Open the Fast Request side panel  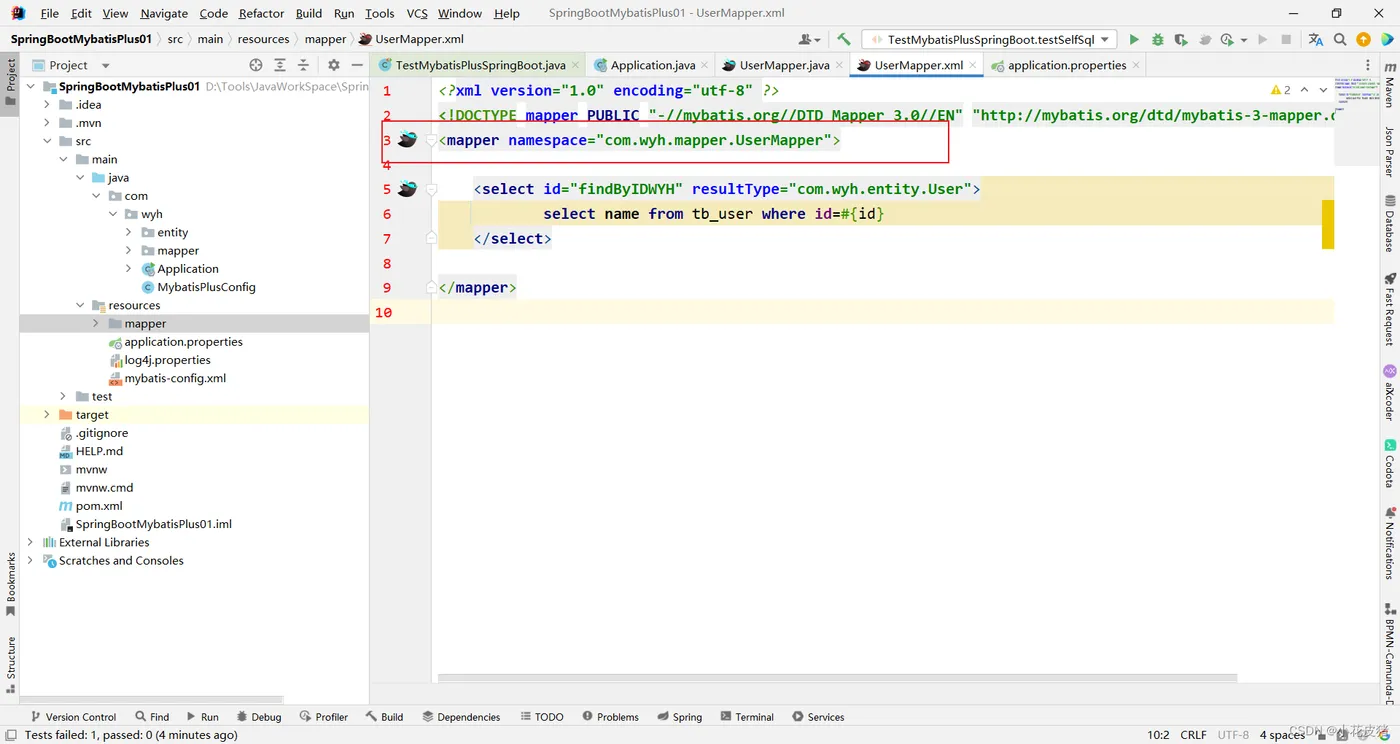point(1390,309)
